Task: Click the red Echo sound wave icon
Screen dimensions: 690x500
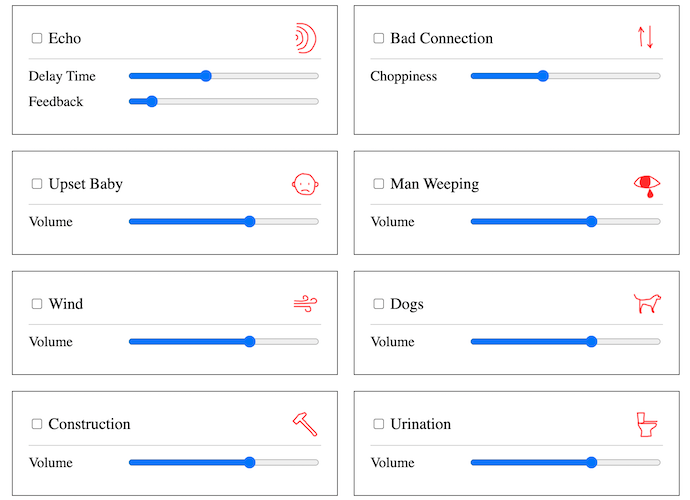Action: click(x=306, y=38)
